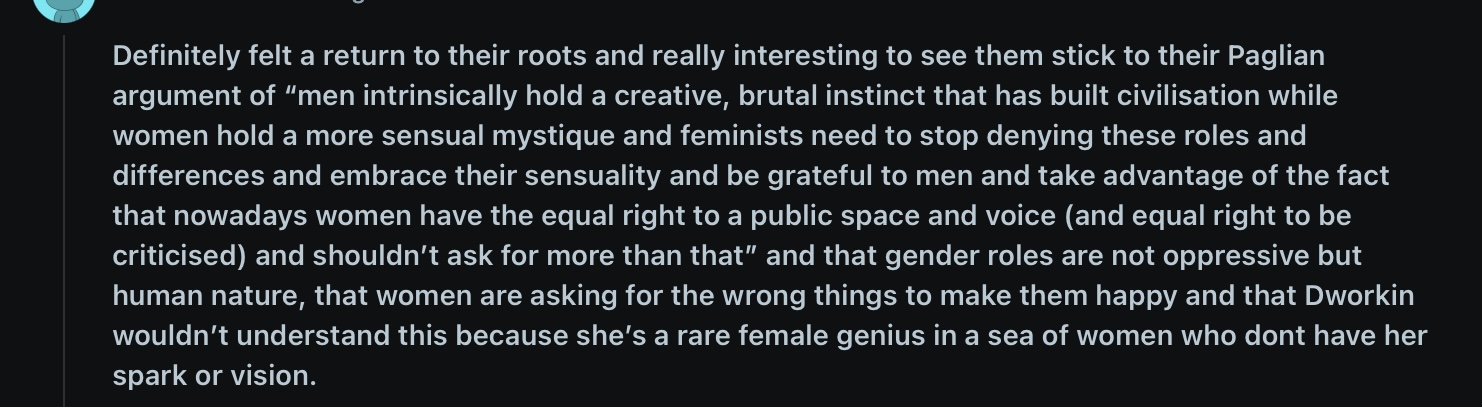This screenshot has width=1482, height=407.
Task: Click the name "Dworkin" in the comment
Action: [1359, 296]
